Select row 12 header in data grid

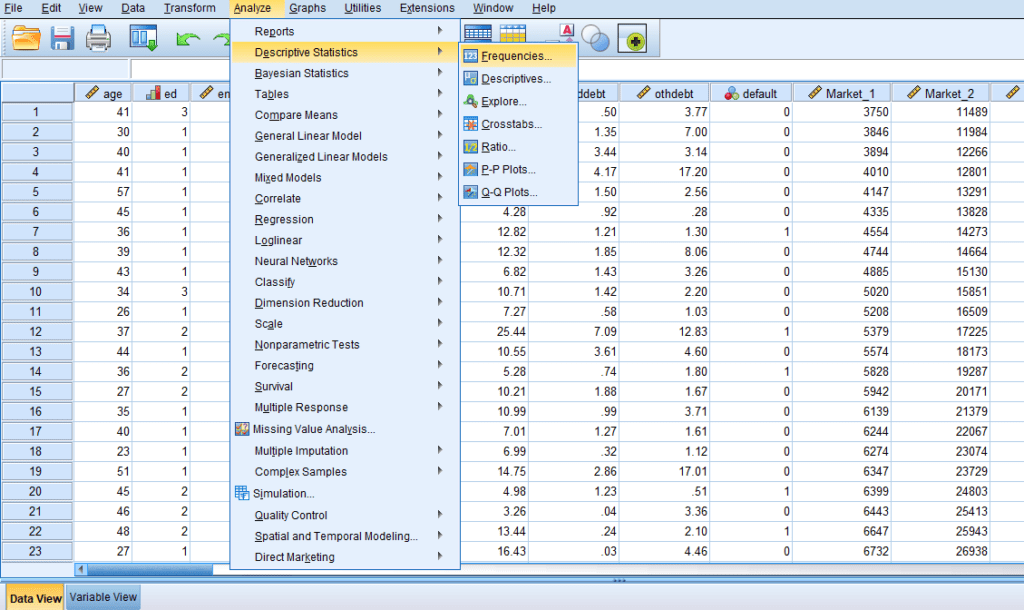(x=36, y=331)
